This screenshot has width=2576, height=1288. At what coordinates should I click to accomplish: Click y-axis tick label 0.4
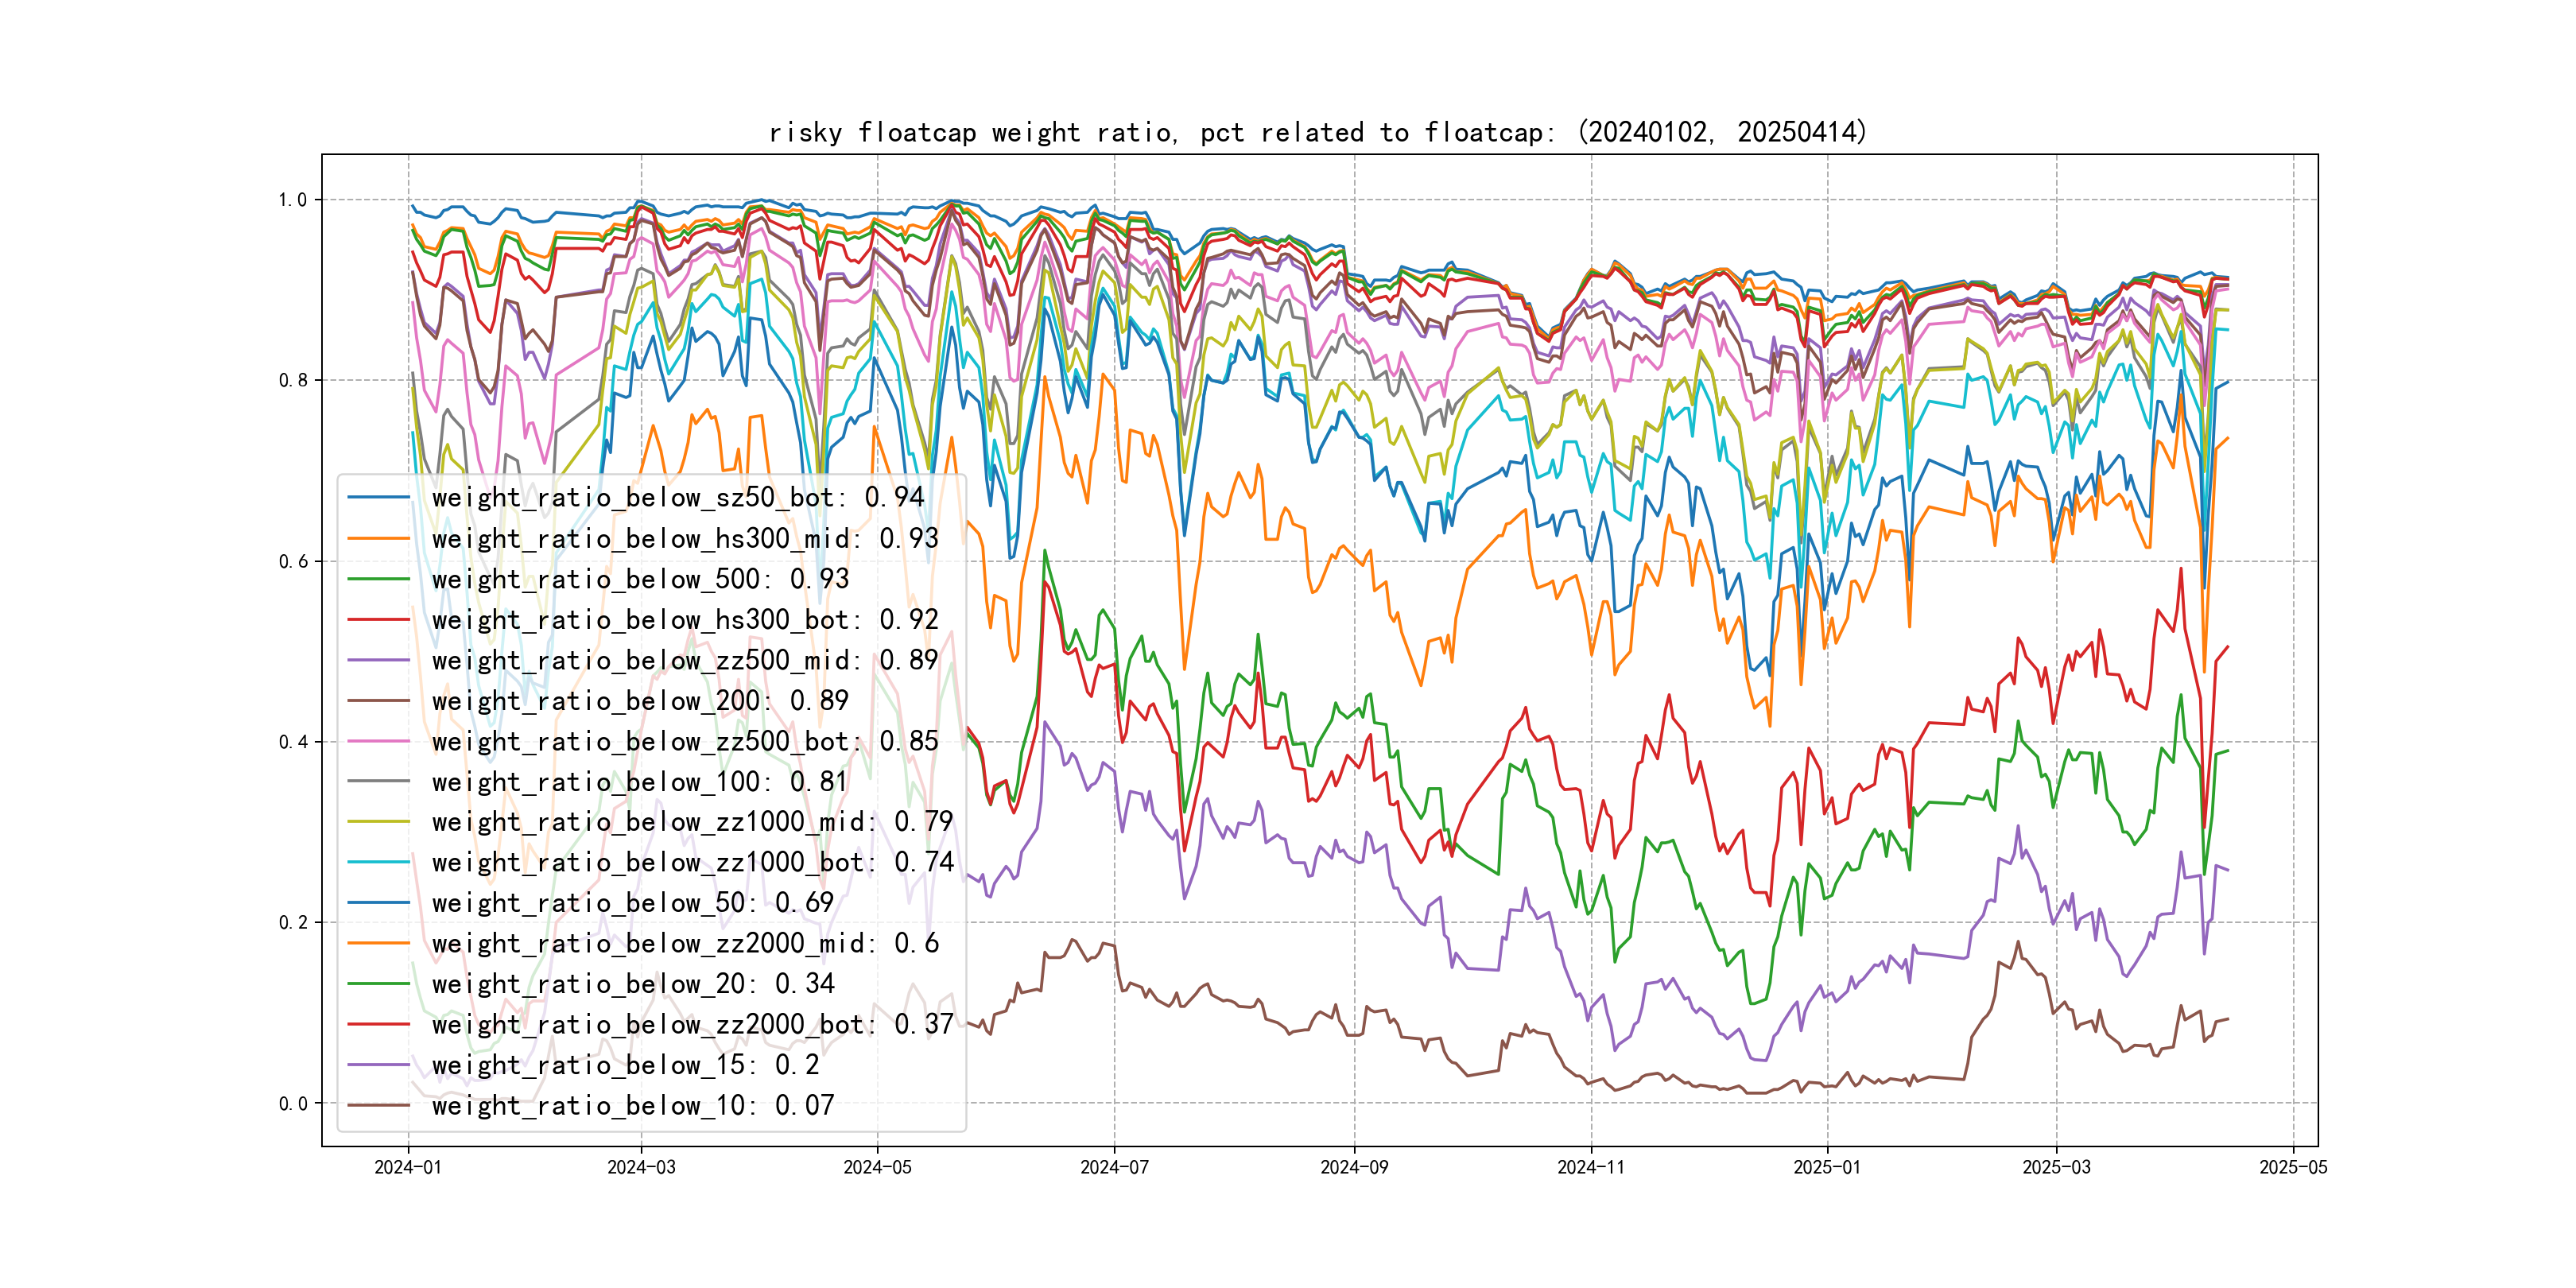coord(293,742)
